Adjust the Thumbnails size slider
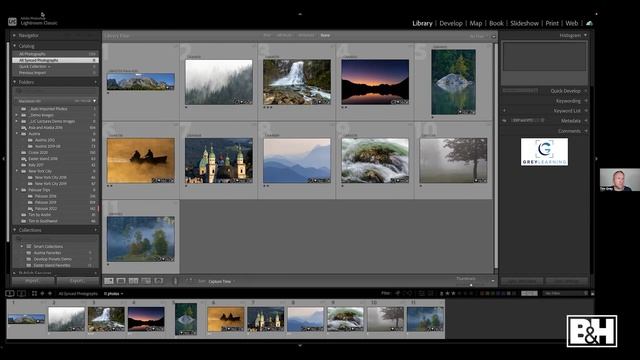 coord(472,284)
